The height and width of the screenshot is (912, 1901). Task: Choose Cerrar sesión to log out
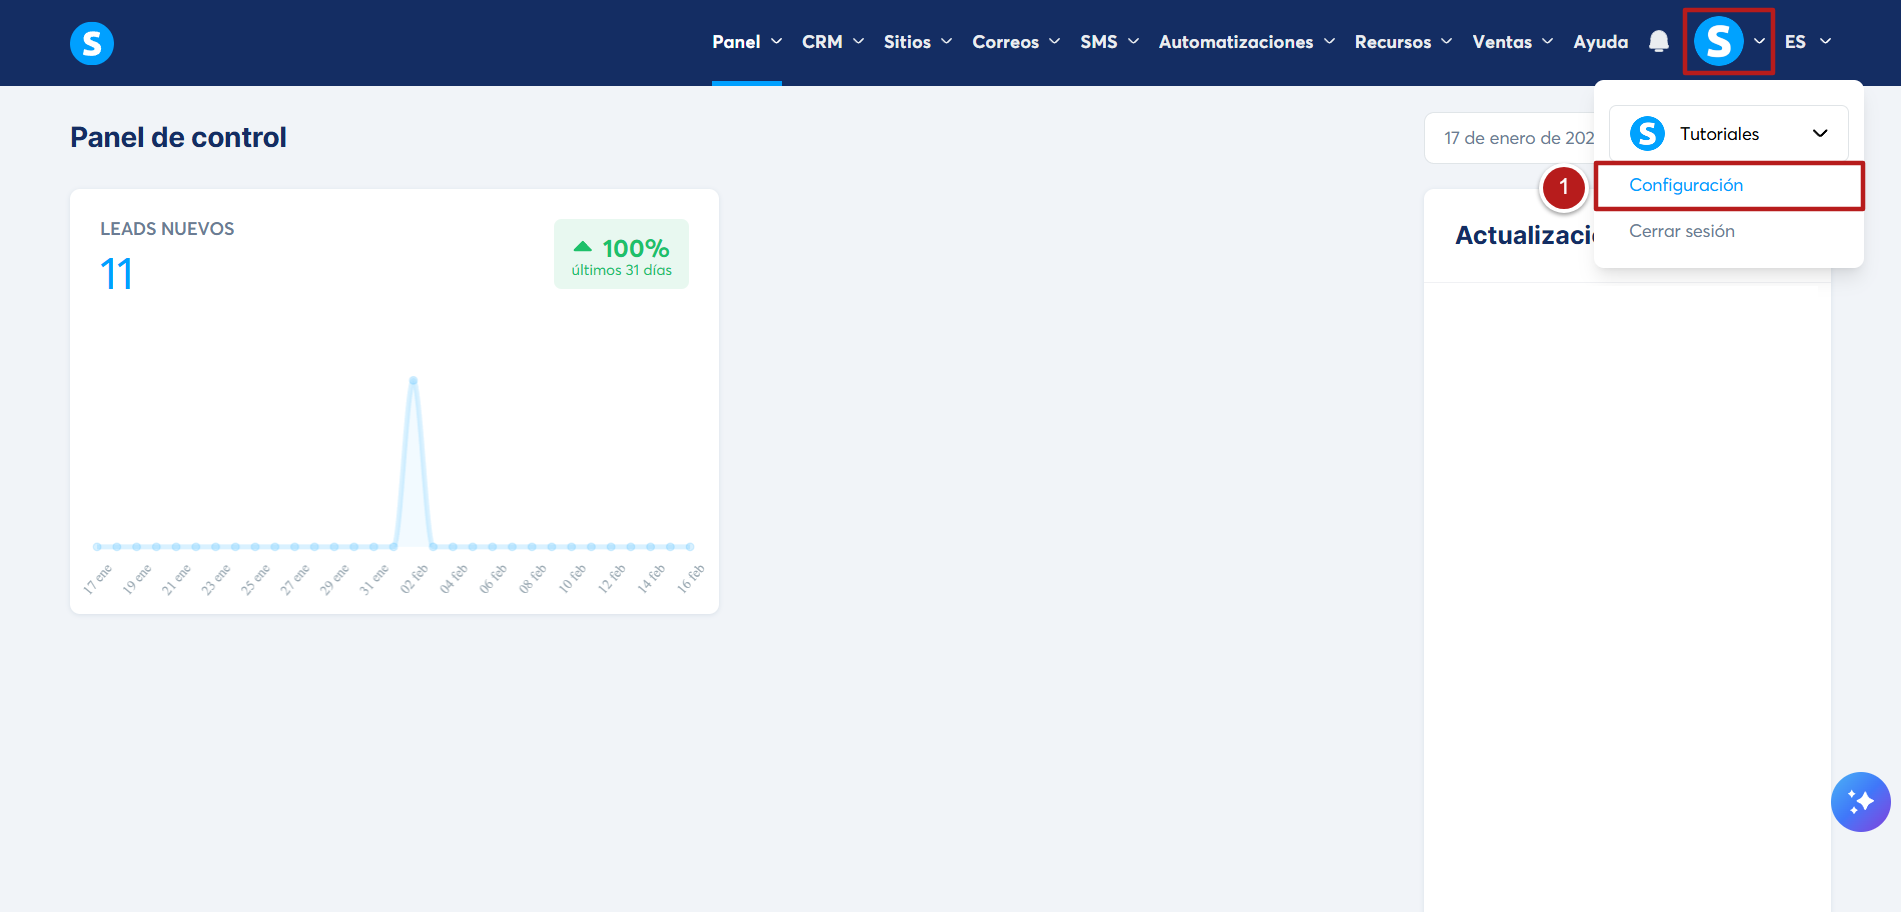coord(1682,231)
